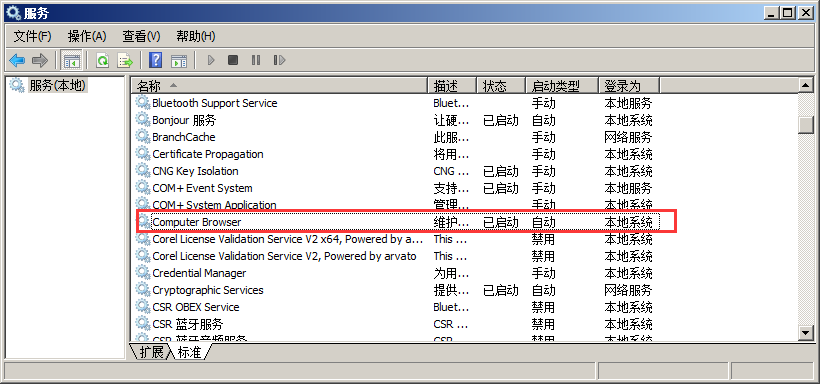This screenshot has width=820, height=384.
Task: Switch to the 扩展 tab
Action: [x=151, y=352]
